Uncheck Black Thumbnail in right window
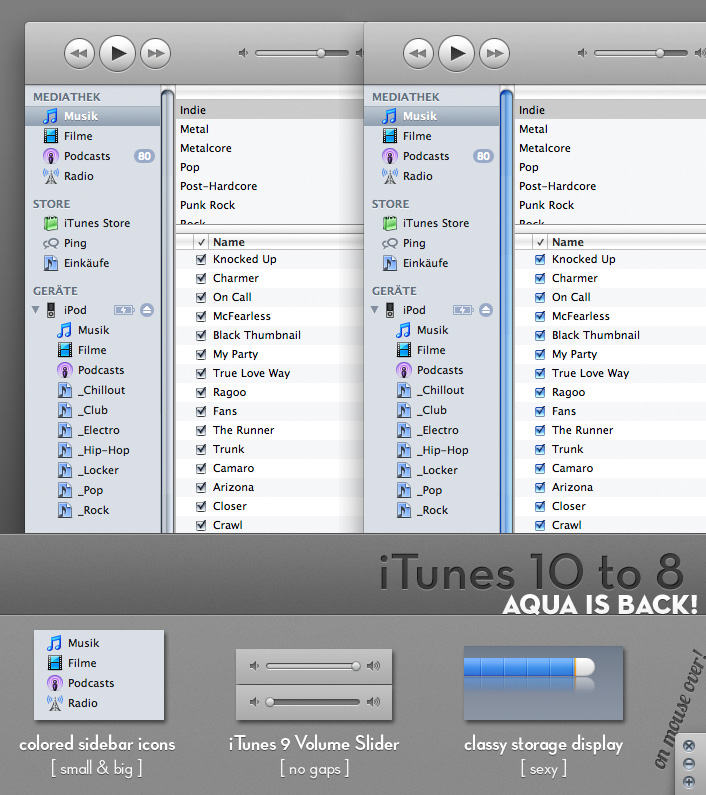This screenshot has height=795, width=706. pyautogui.click(x=540, y=335)
